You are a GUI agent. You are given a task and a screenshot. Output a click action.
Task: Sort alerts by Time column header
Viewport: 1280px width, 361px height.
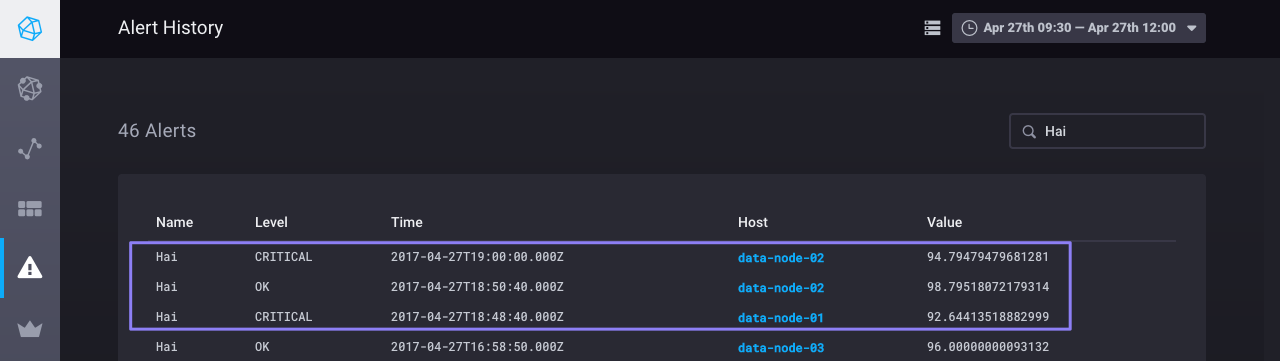[406, 222]
